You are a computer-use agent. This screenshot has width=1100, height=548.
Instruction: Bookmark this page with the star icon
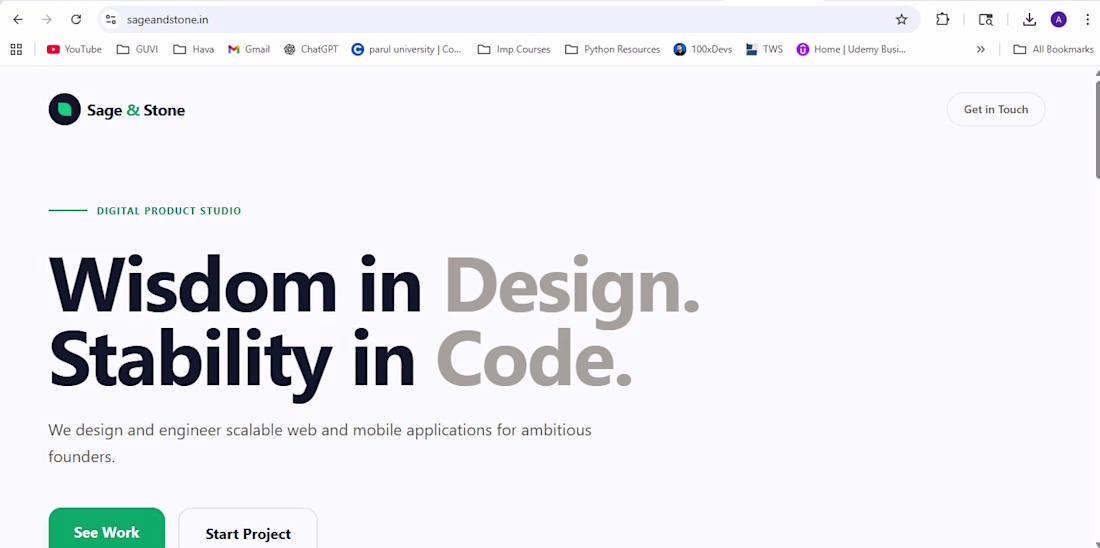point(901,20)
